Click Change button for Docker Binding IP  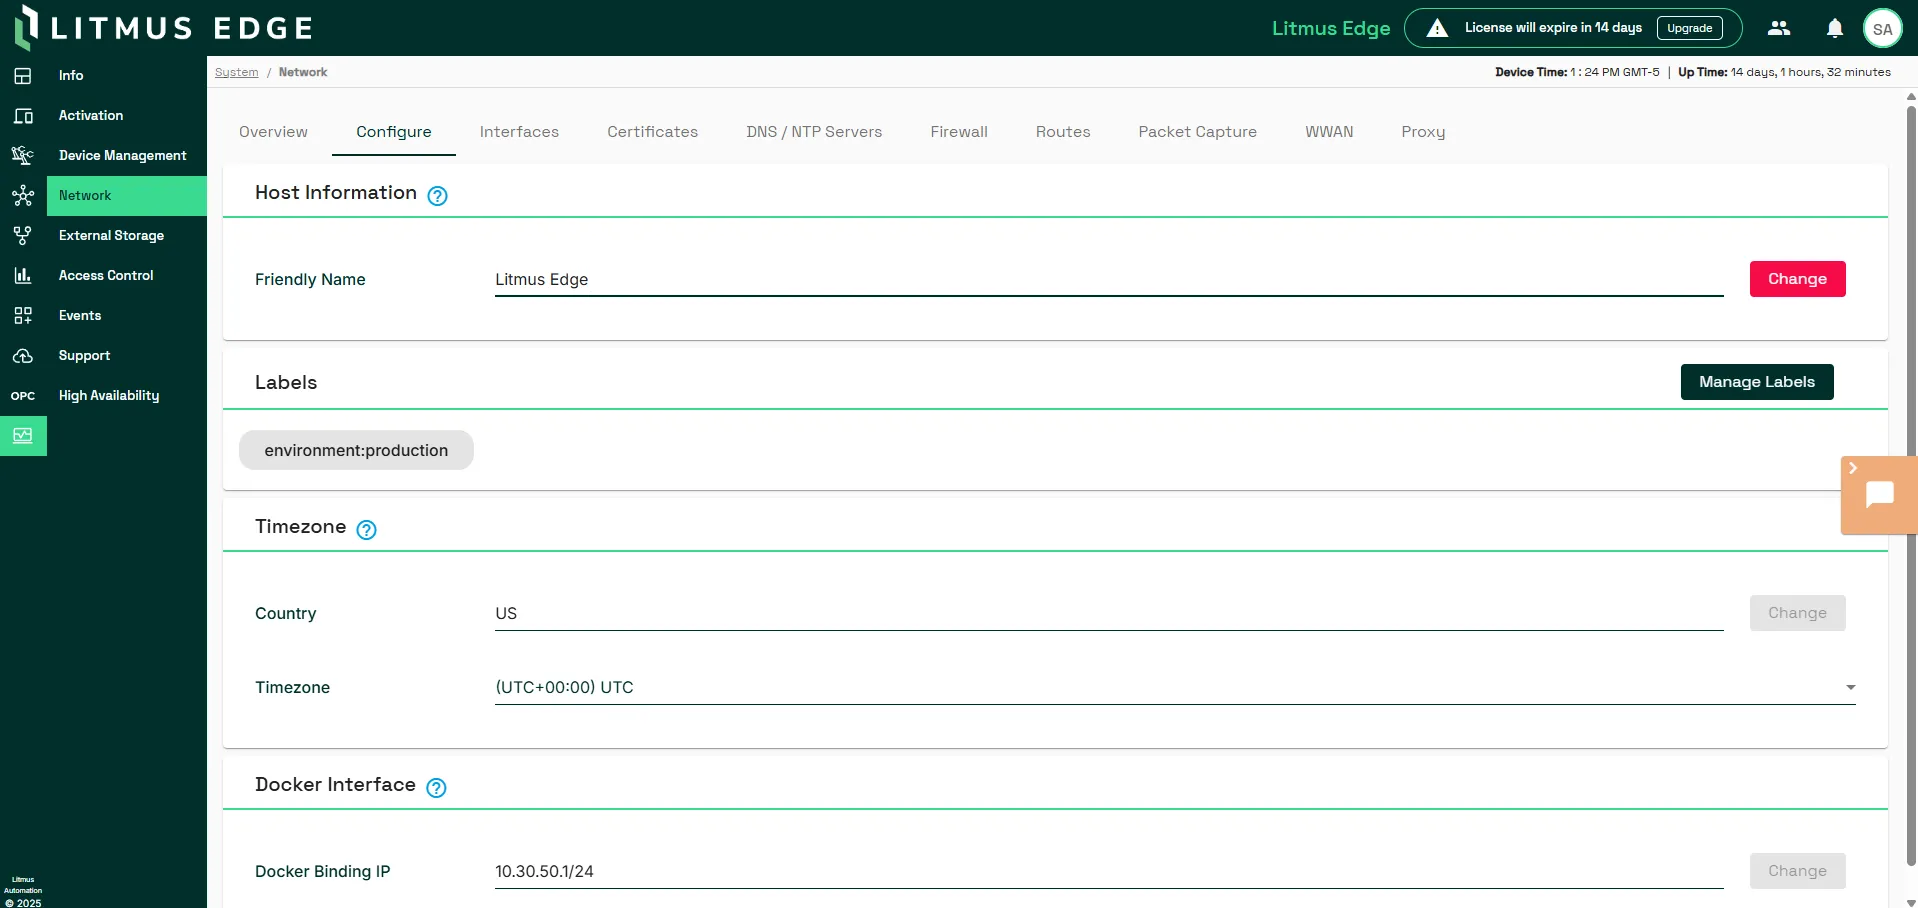click(x=1797, y=871)
